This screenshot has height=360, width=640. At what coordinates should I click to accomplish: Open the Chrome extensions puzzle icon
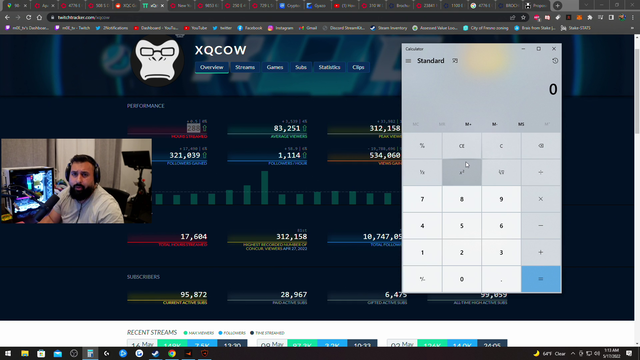click(x=590, y=18)
